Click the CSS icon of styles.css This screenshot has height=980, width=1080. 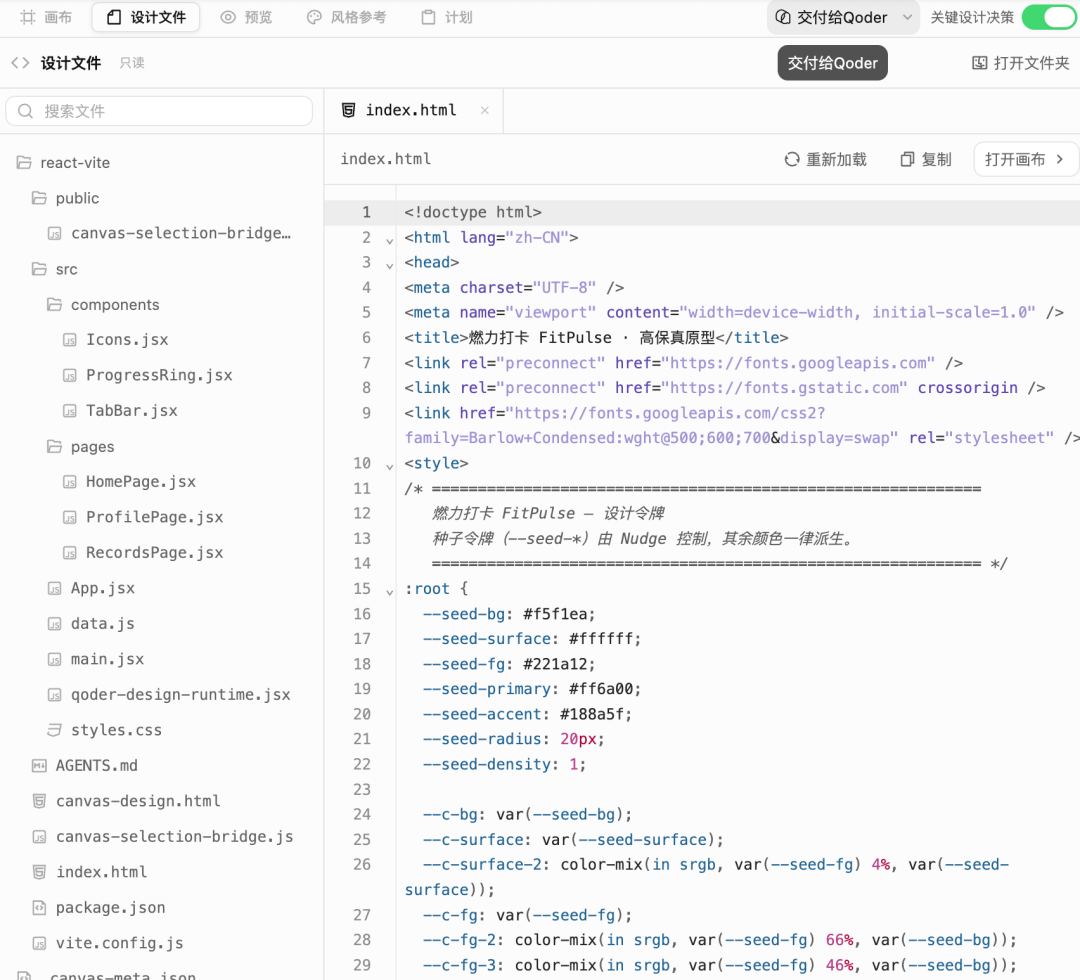54,730
